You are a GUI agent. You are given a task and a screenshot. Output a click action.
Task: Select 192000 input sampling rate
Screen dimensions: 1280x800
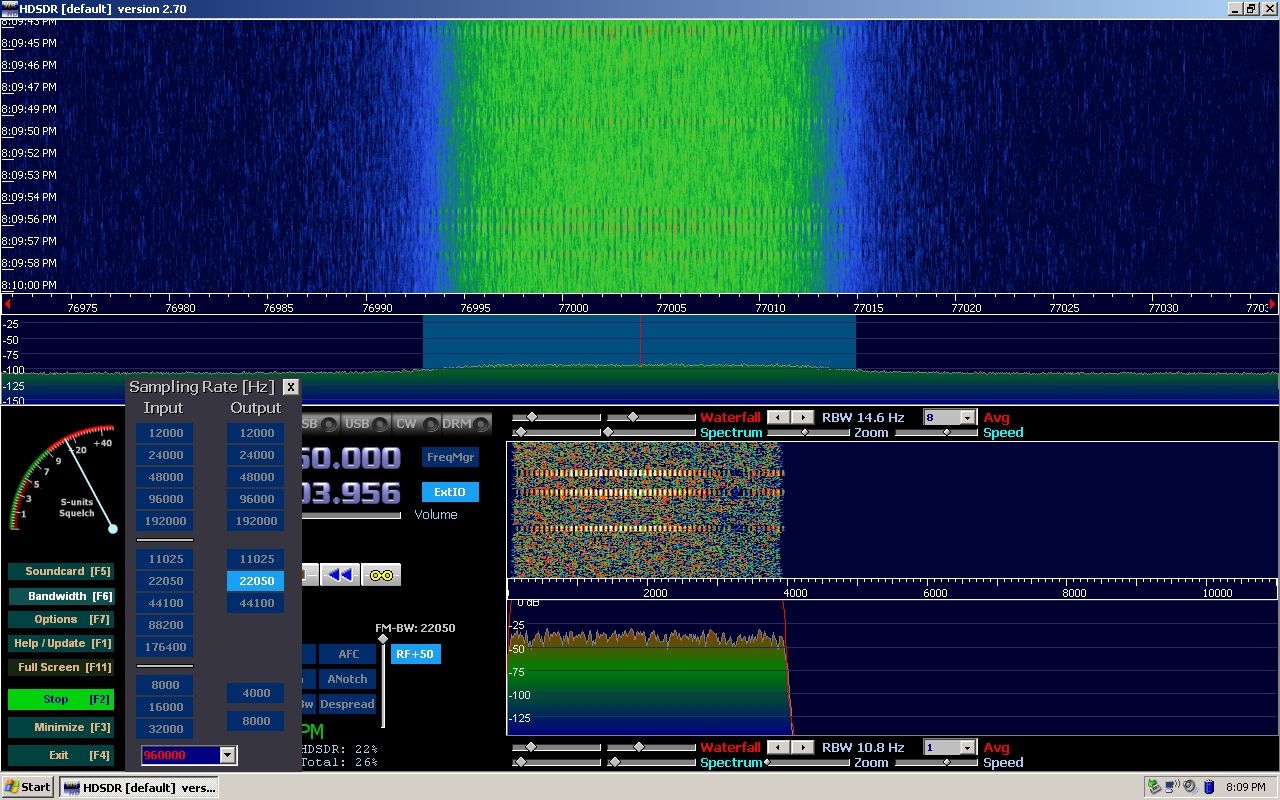coord(166,521)
